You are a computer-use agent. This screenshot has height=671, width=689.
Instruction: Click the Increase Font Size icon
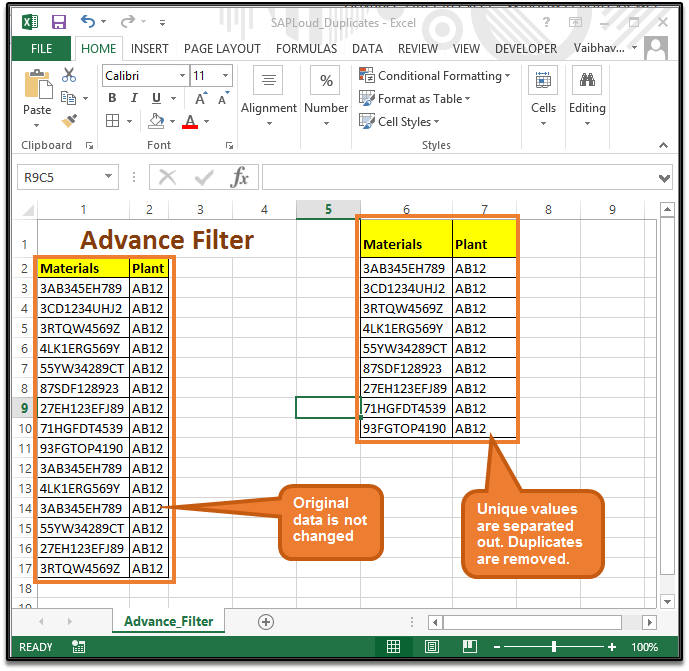pyautogui.click(x=201, y=98)
